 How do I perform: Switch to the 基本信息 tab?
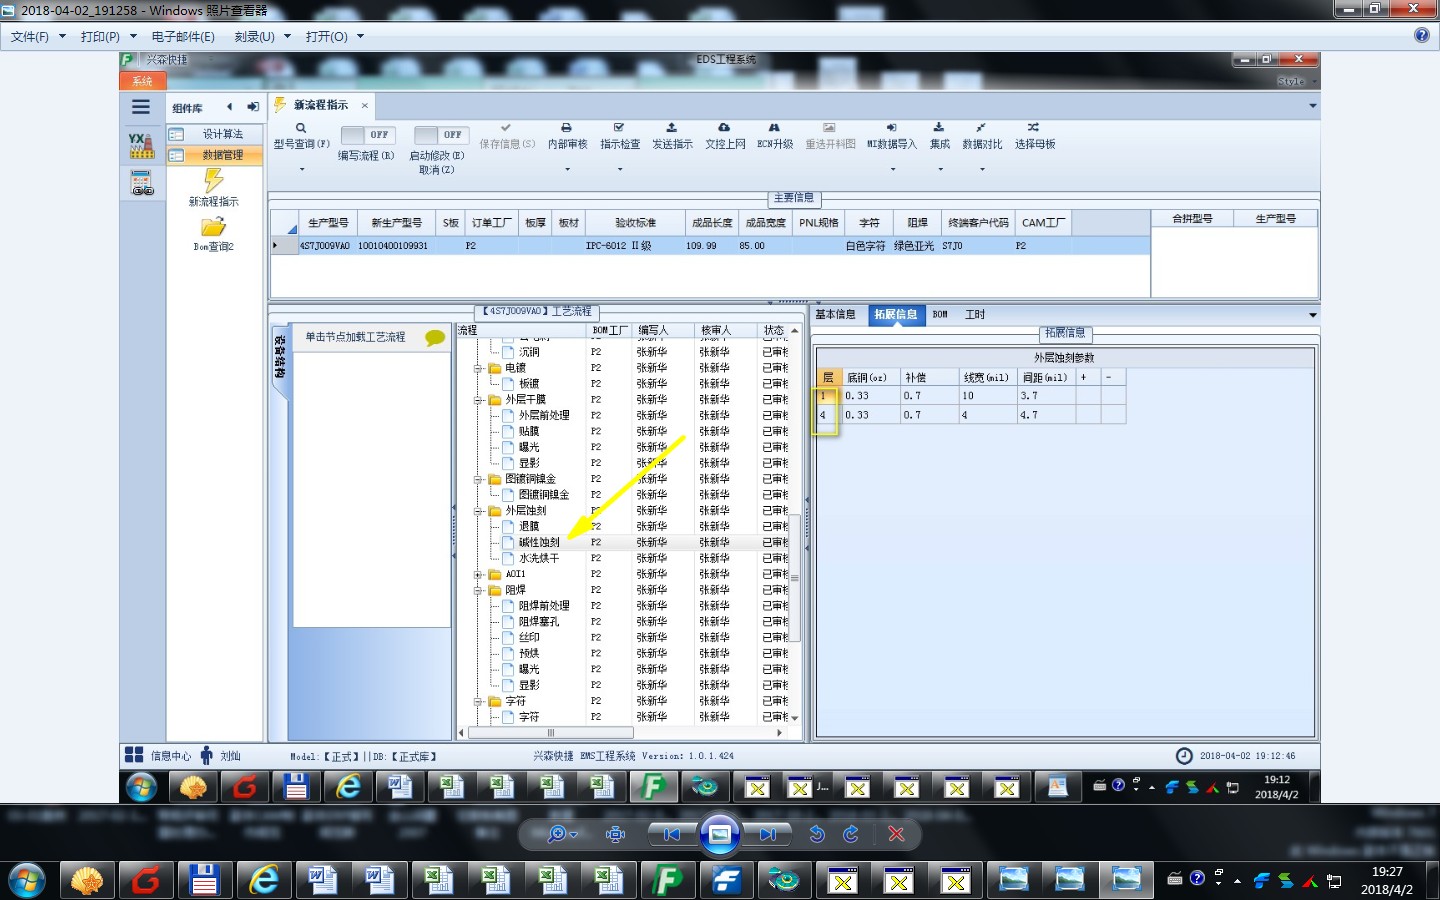[835, 314]
